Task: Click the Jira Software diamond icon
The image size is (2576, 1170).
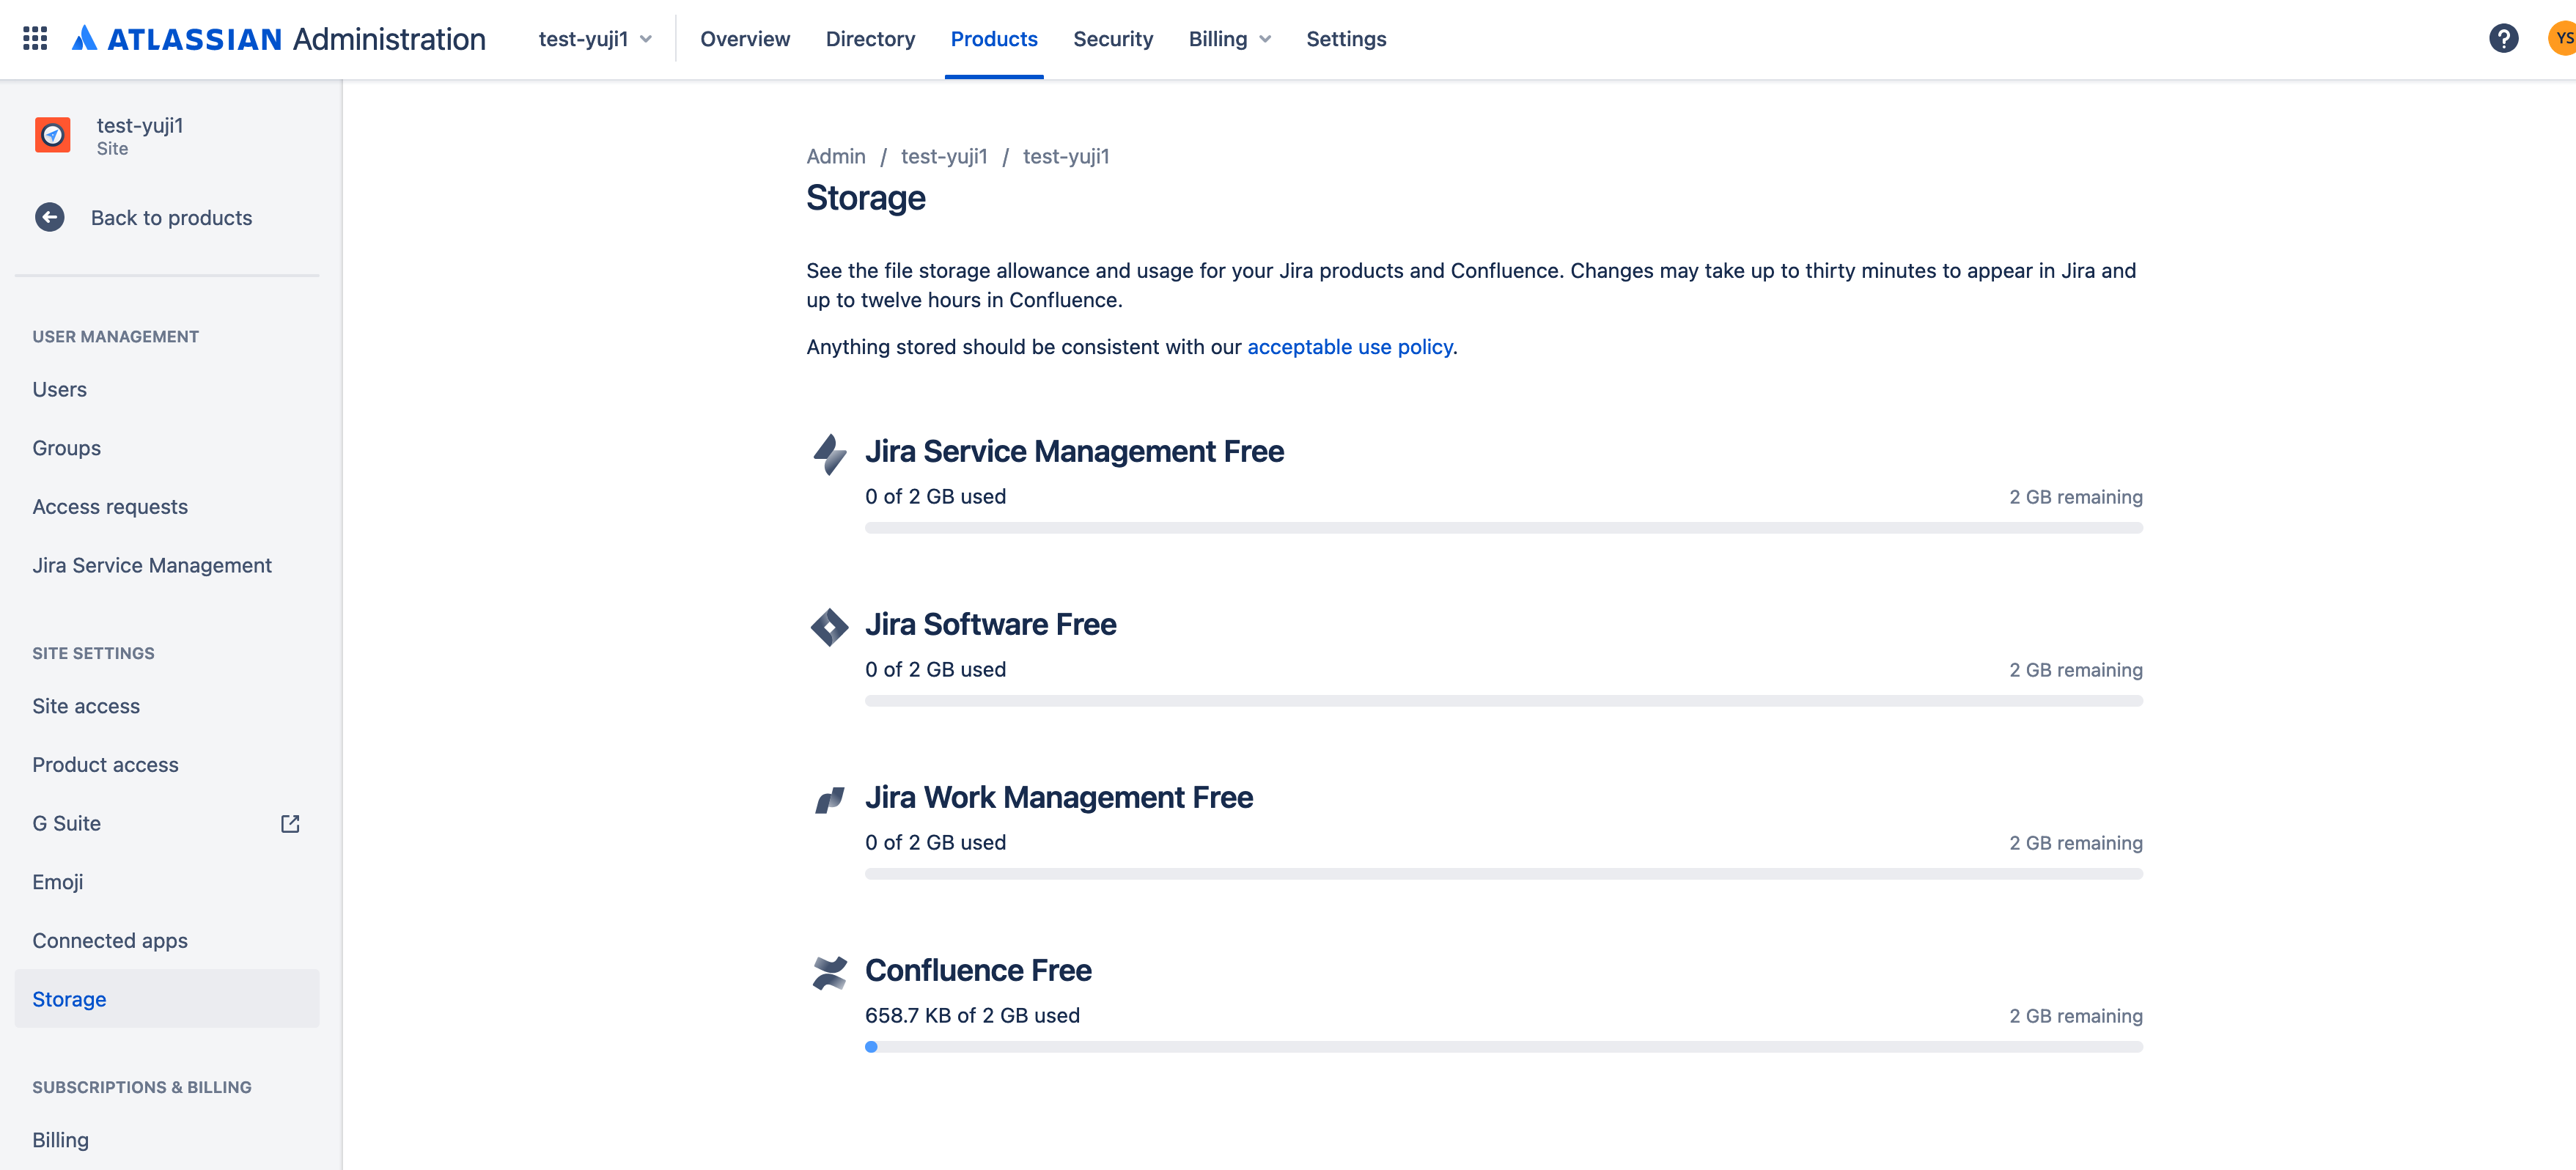Action: [x=829, y=627]
